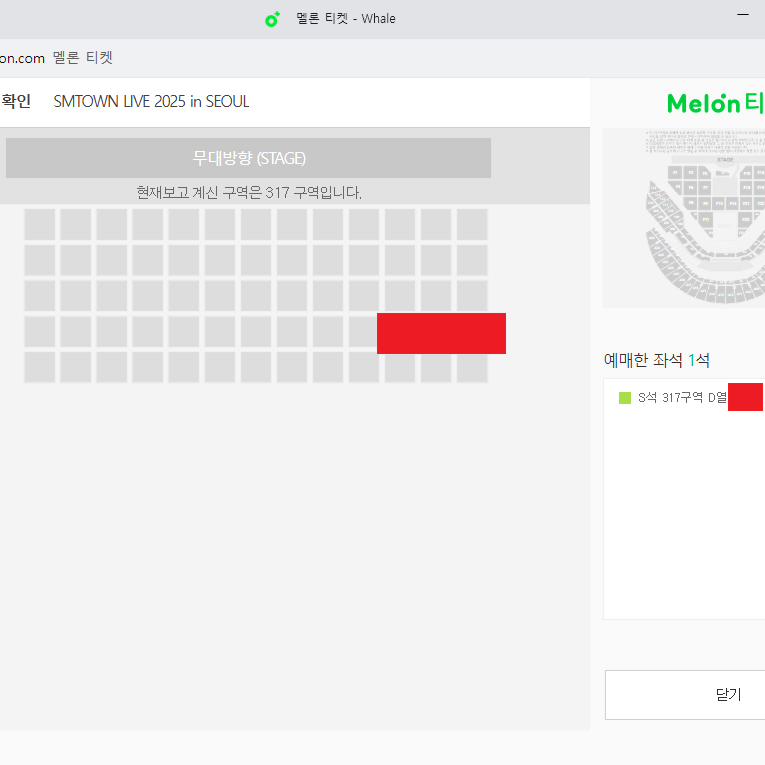
Task: Open the stadium seating overview map
Action: pyautogui.click(x=684, y=218)
